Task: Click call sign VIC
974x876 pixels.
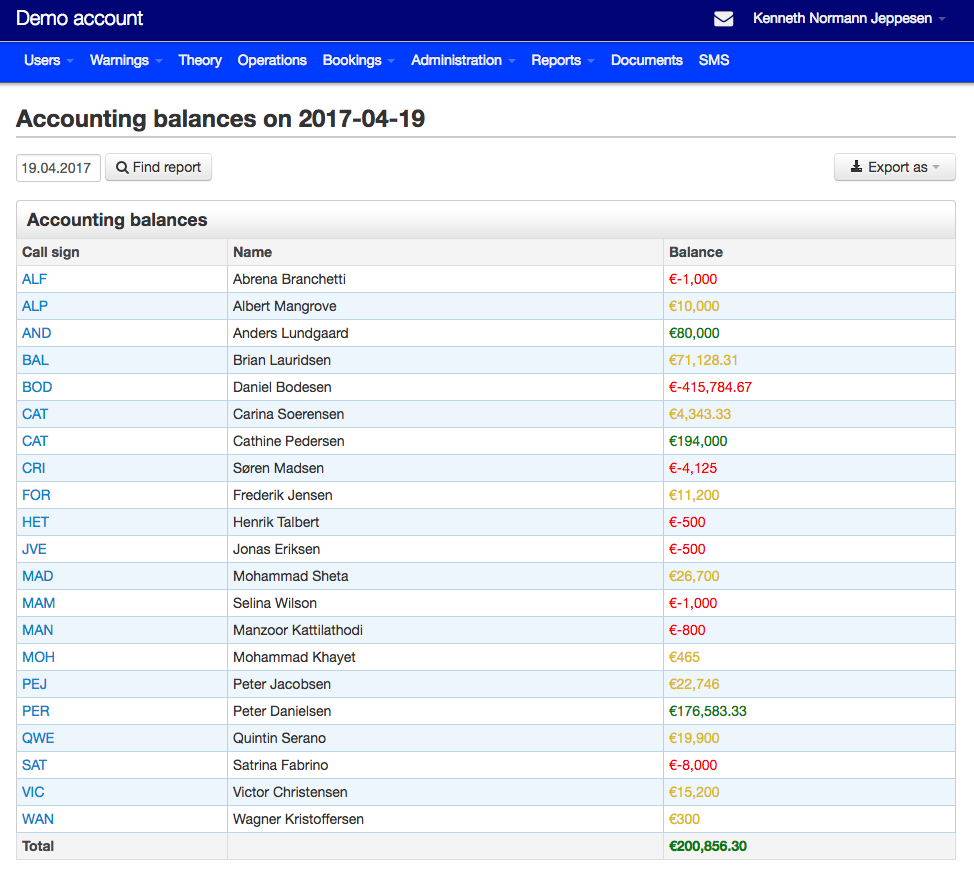Action: tap(33, 793)
